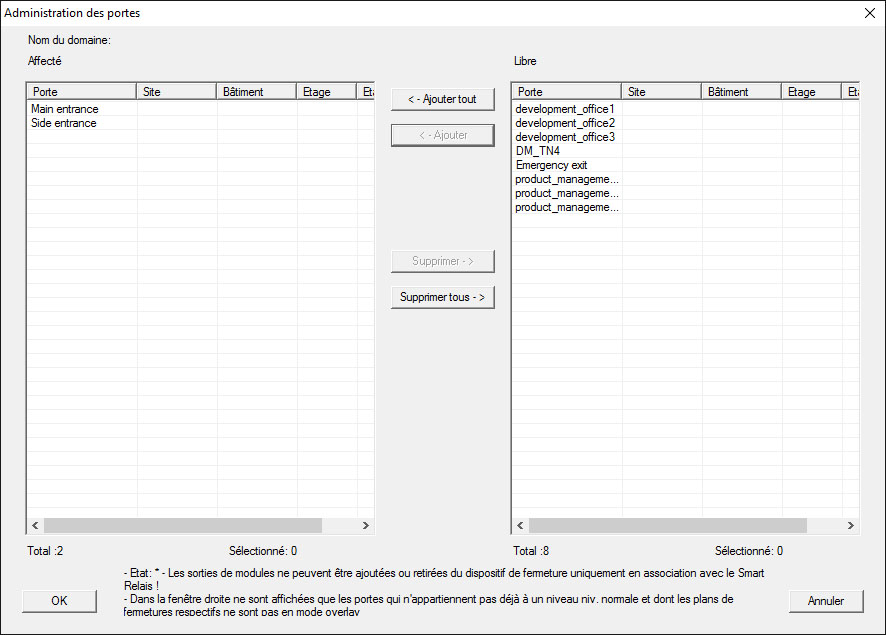Cancel with the Annuler button

825,601
